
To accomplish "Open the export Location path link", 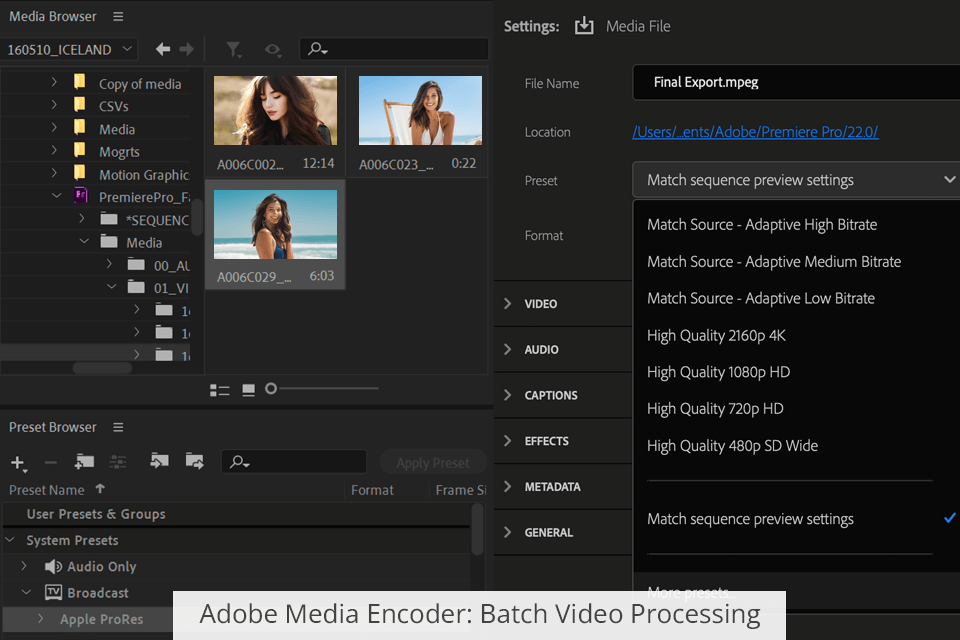I will click(756, 132).
